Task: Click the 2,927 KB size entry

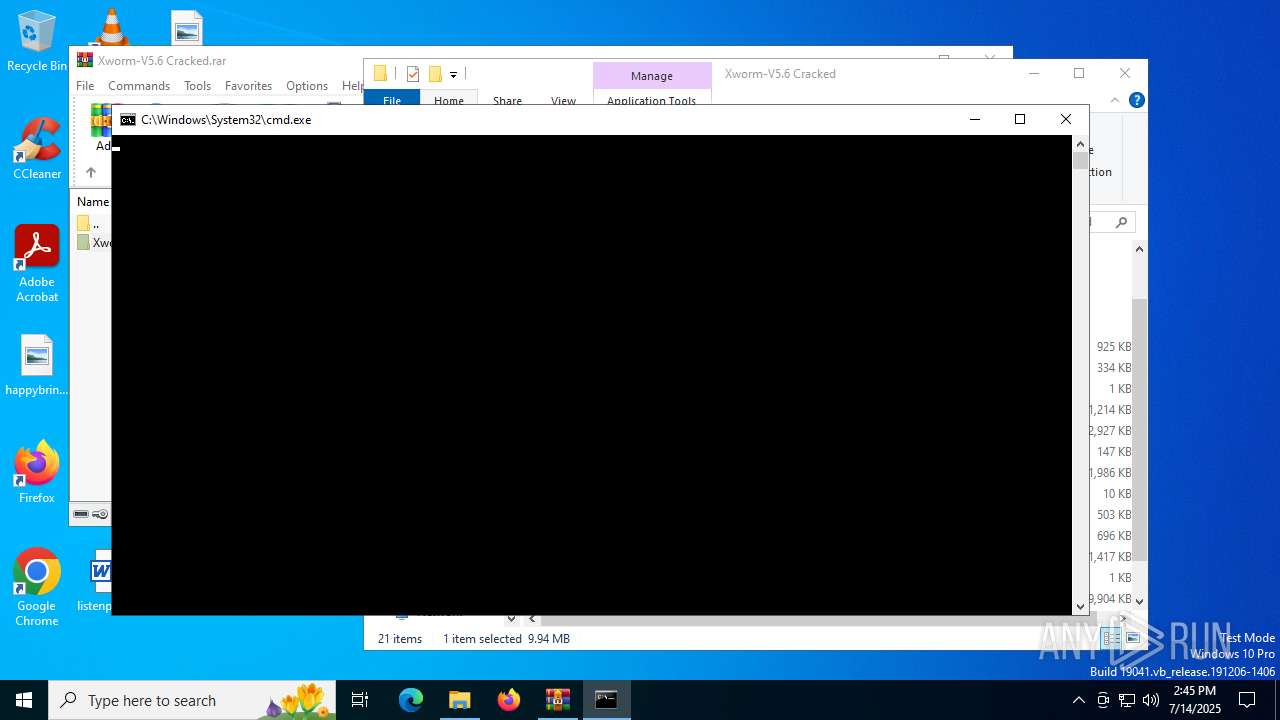Action: click(1110, 431)
